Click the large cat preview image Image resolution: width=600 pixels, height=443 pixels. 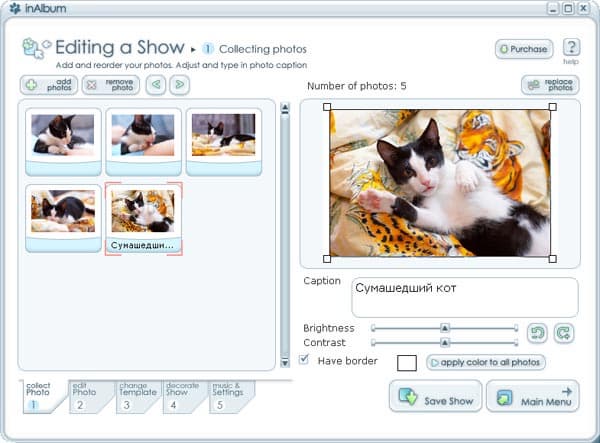click(440, 183)
